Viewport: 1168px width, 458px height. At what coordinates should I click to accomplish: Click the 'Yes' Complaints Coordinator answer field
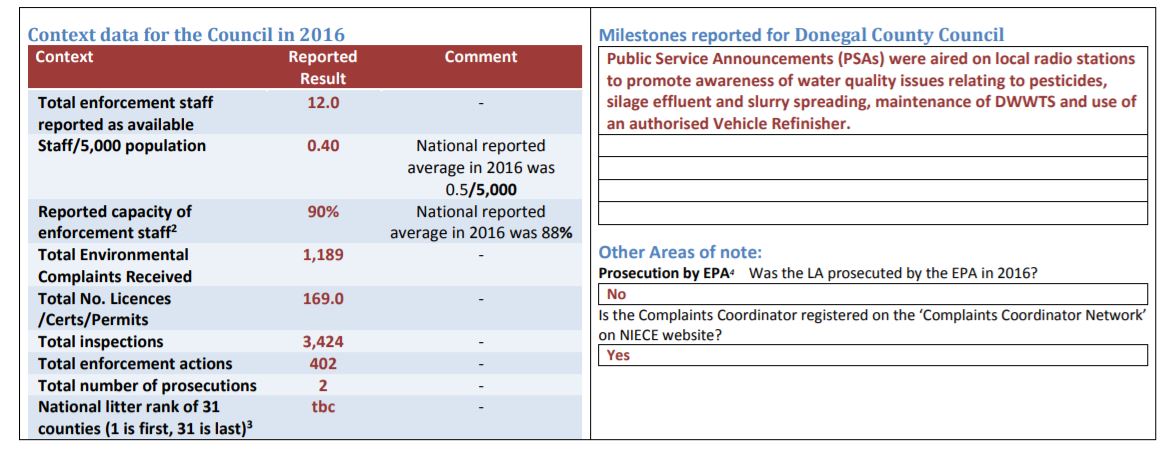point(872,355)
